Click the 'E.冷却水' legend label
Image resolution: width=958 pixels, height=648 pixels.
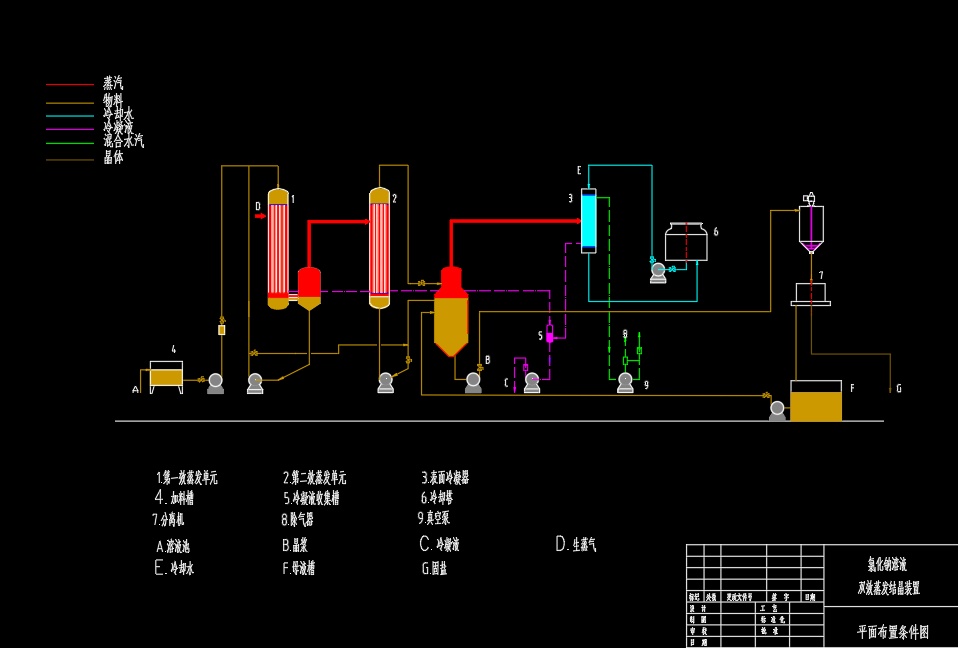[174, 568]
